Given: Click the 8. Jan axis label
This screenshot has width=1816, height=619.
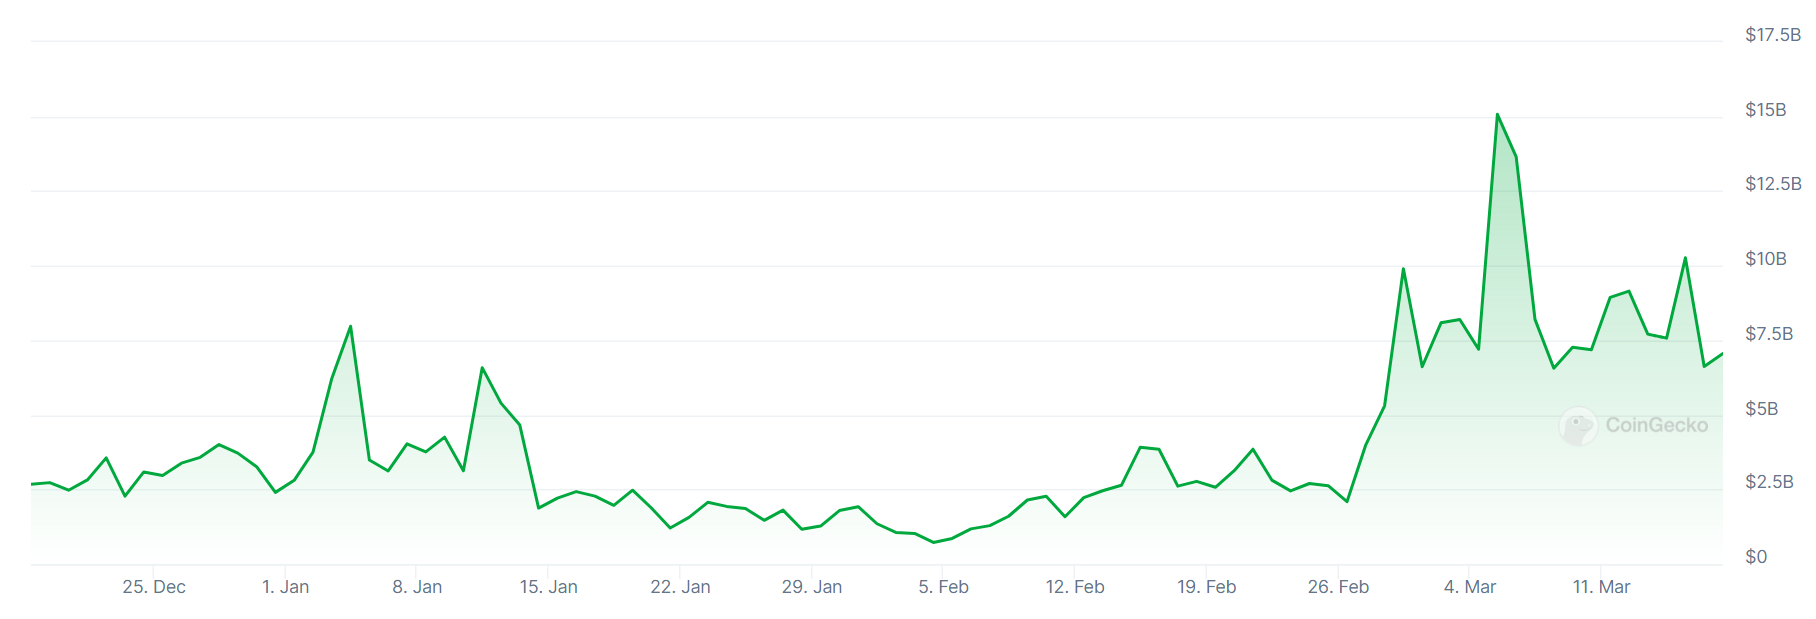Looking at the screenshot, I should pyautogui.click(x=417, y=587).
